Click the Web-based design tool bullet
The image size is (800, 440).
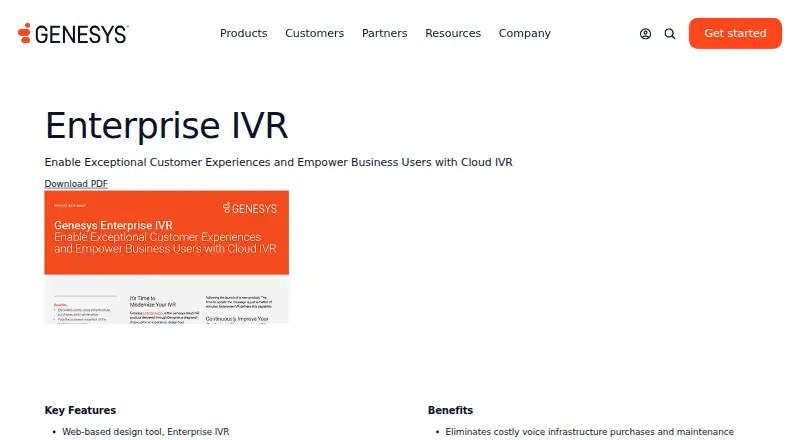(x=145, y=432)
